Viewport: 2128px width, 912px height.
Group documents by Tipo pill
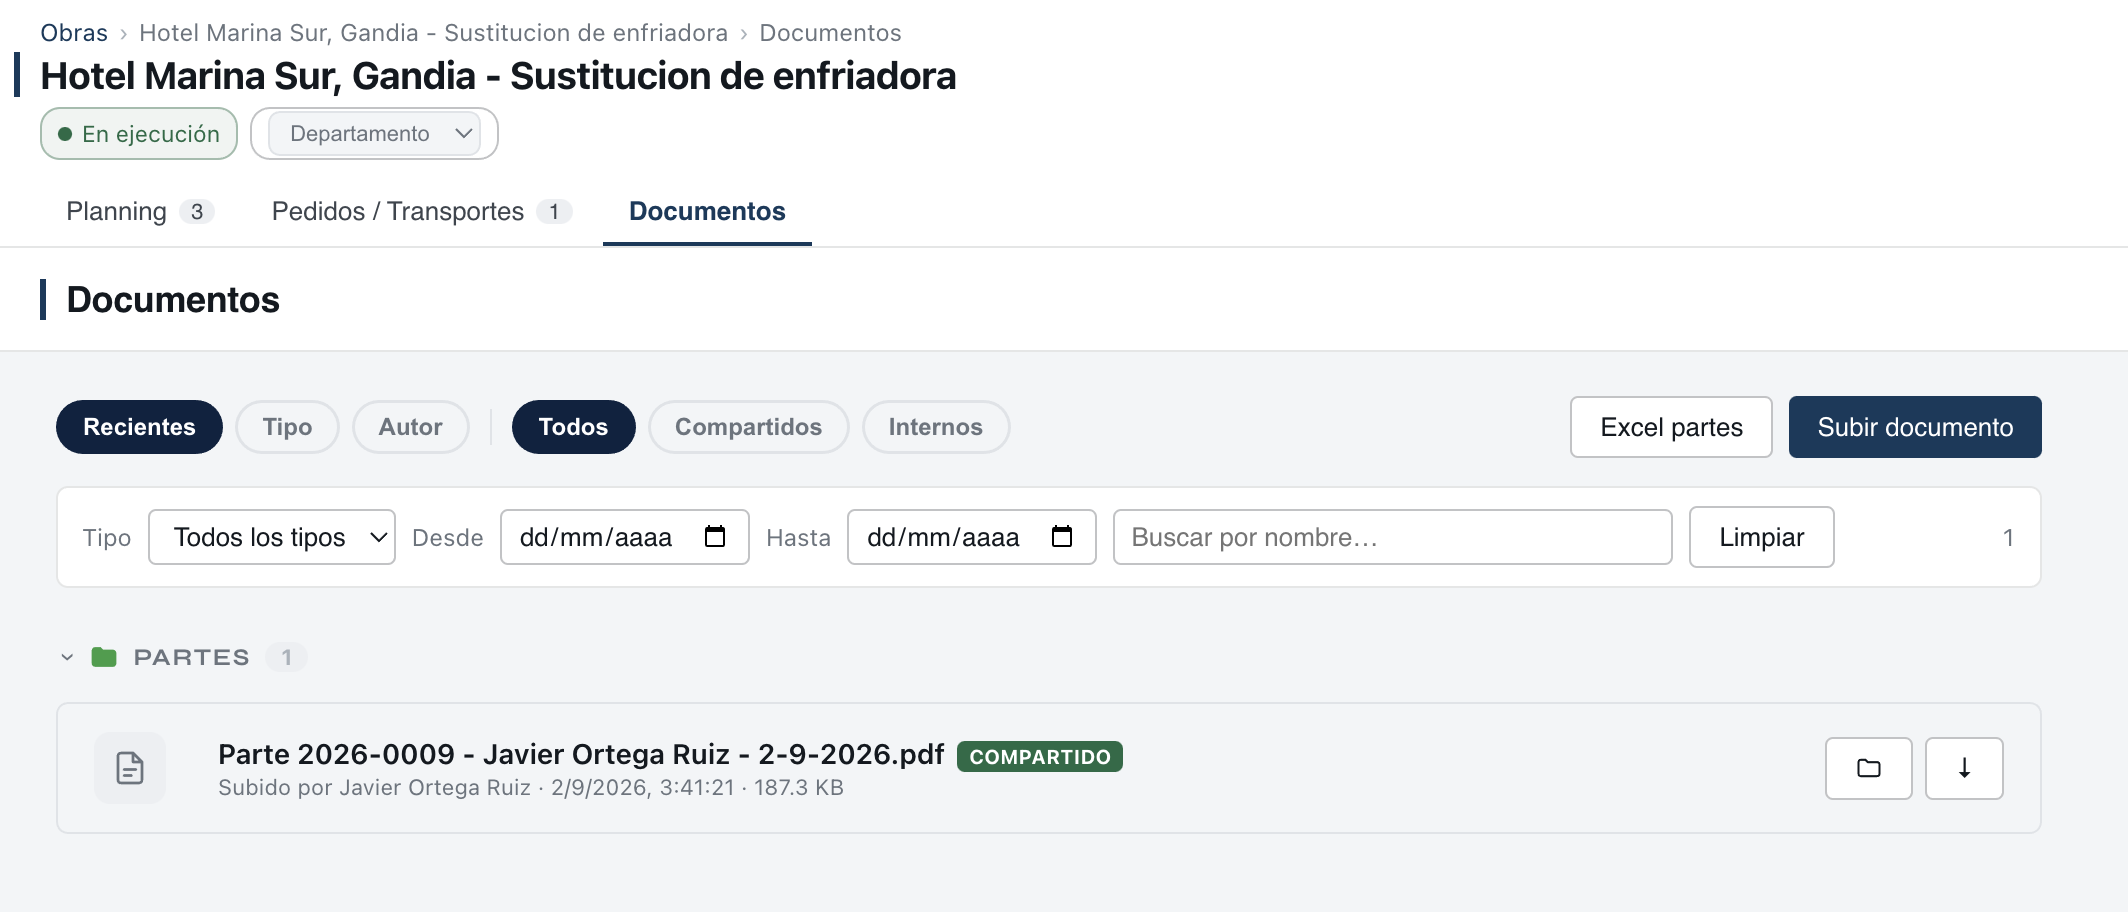(x=287, y=427)
